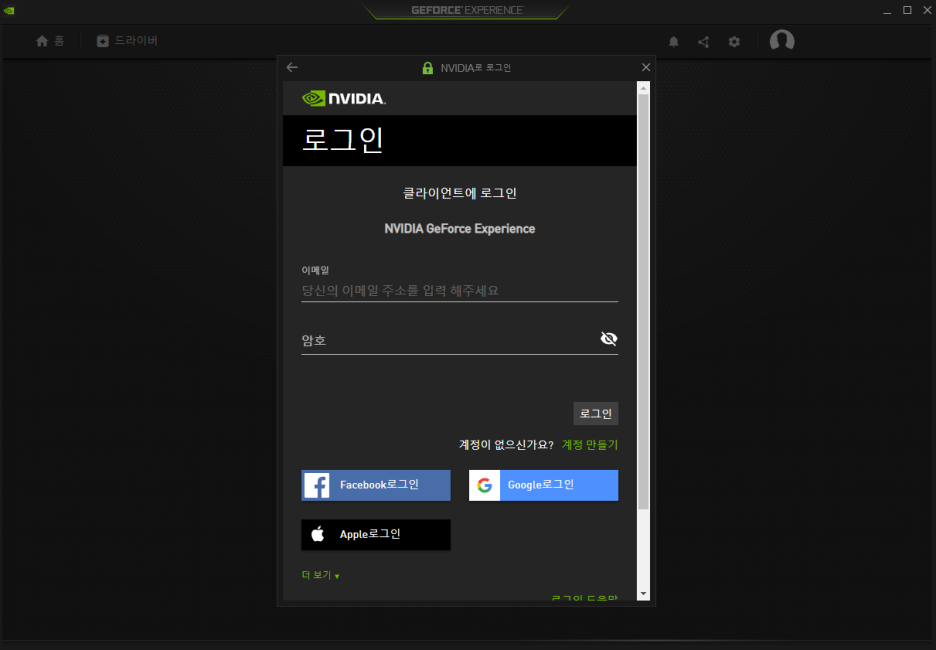
Task: Go back using the login dialog arrow
Action: point(292,67)
